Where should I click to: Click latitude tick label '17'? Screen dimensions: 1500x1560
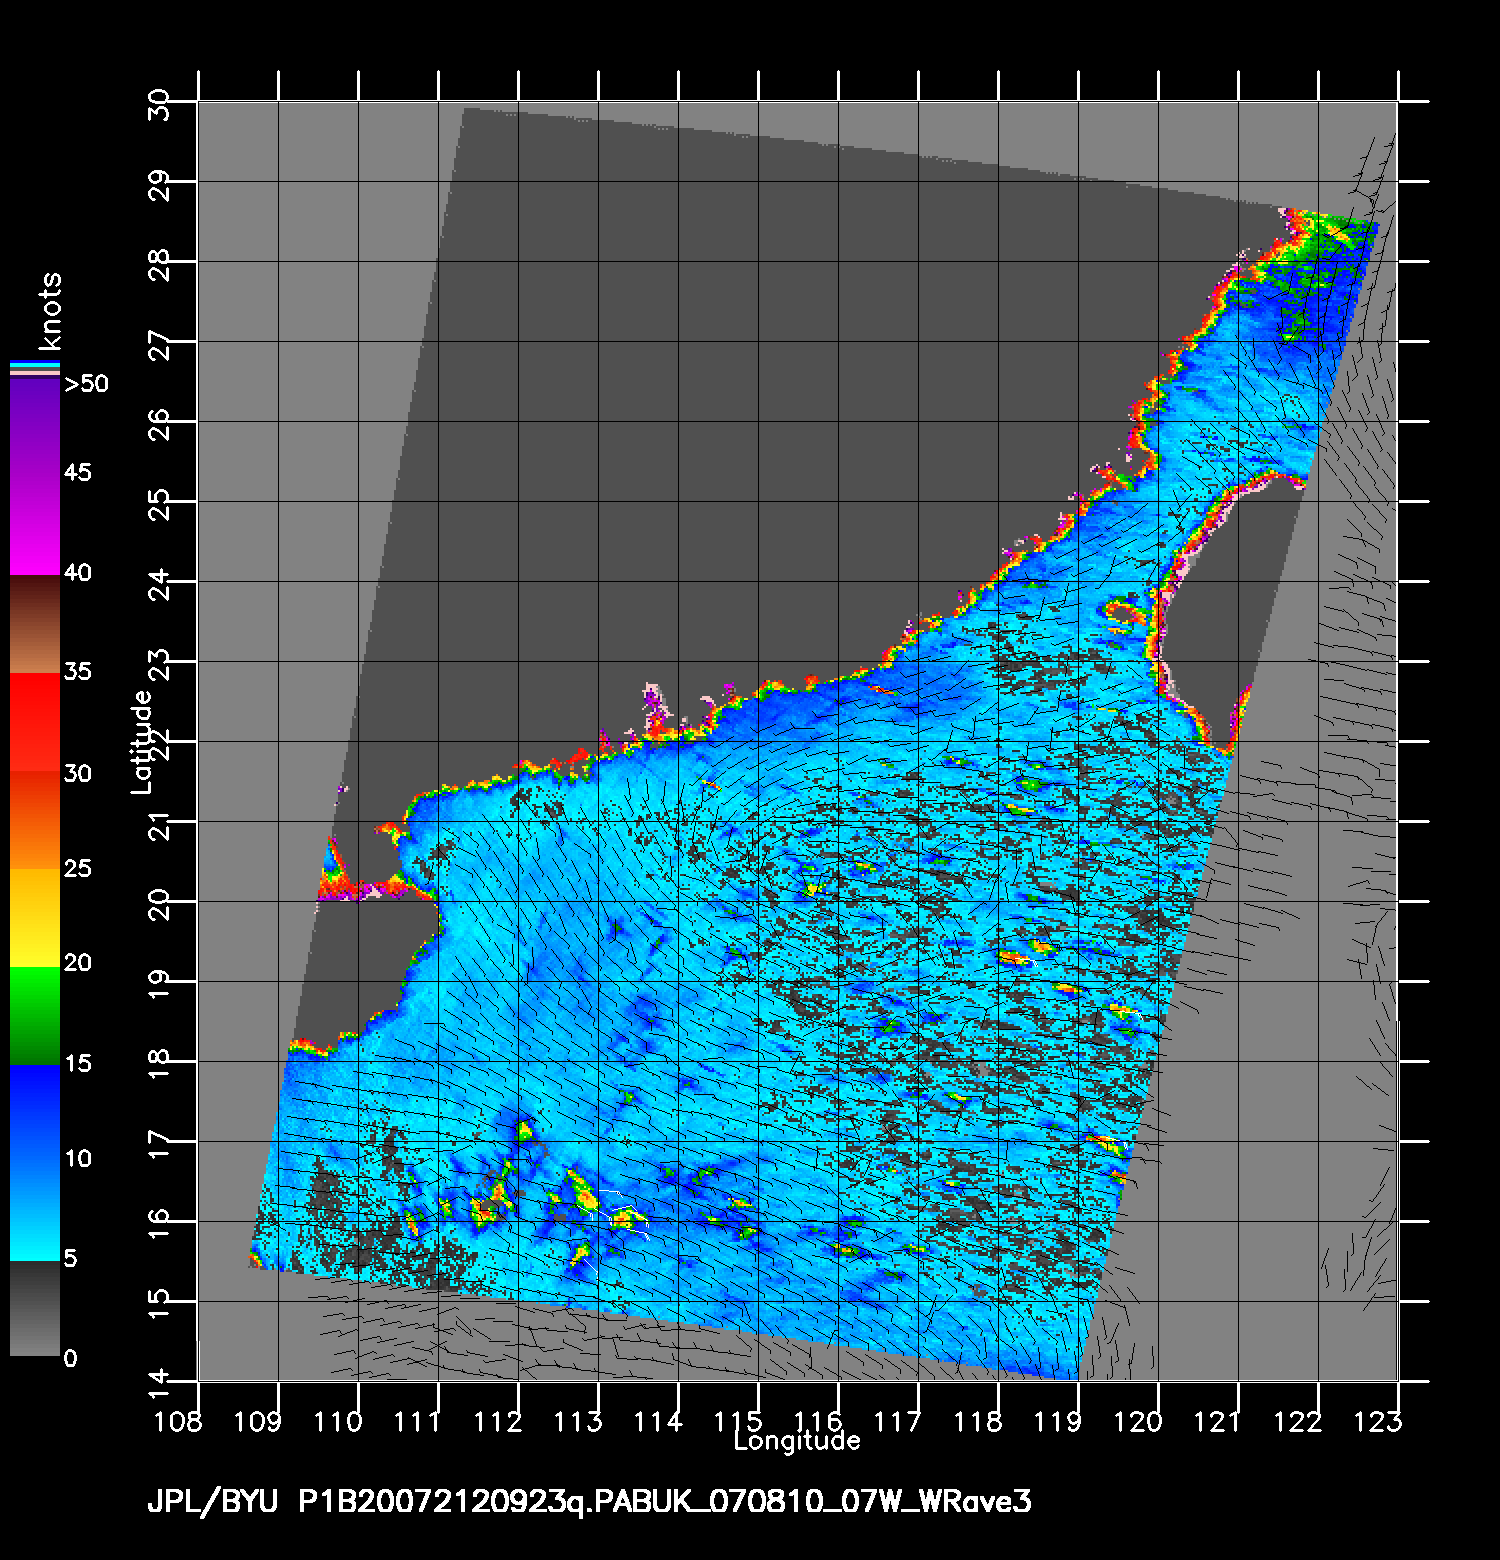160,1142
